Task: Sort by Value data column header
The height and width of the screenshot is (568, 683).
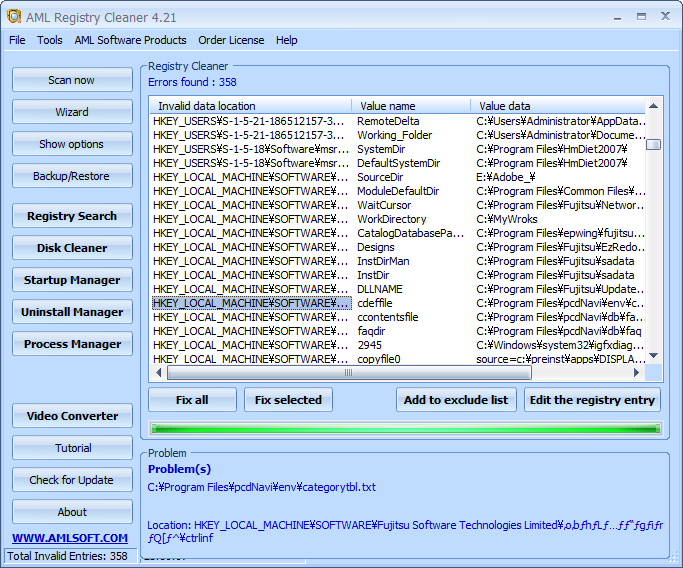Action: pos(558,106)
